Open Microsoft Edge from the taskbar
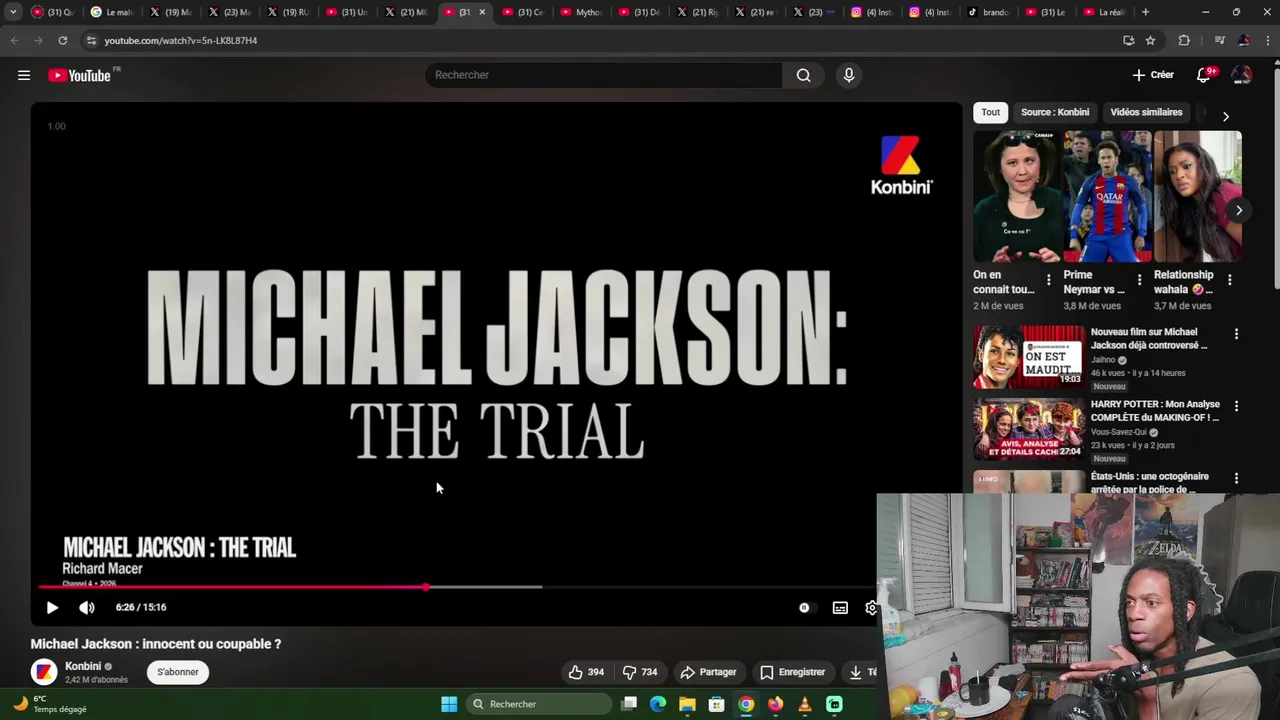The image size is (1280, 720). tap(658, 704)
